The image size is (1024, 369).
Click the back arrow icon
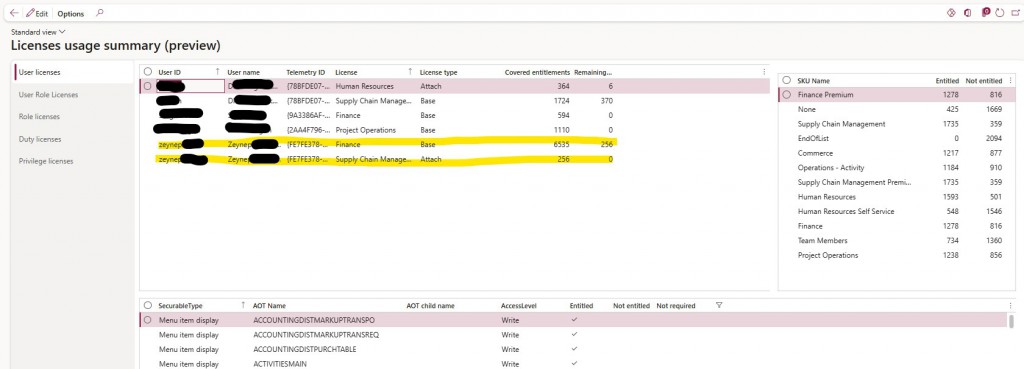tap(14, 13)
